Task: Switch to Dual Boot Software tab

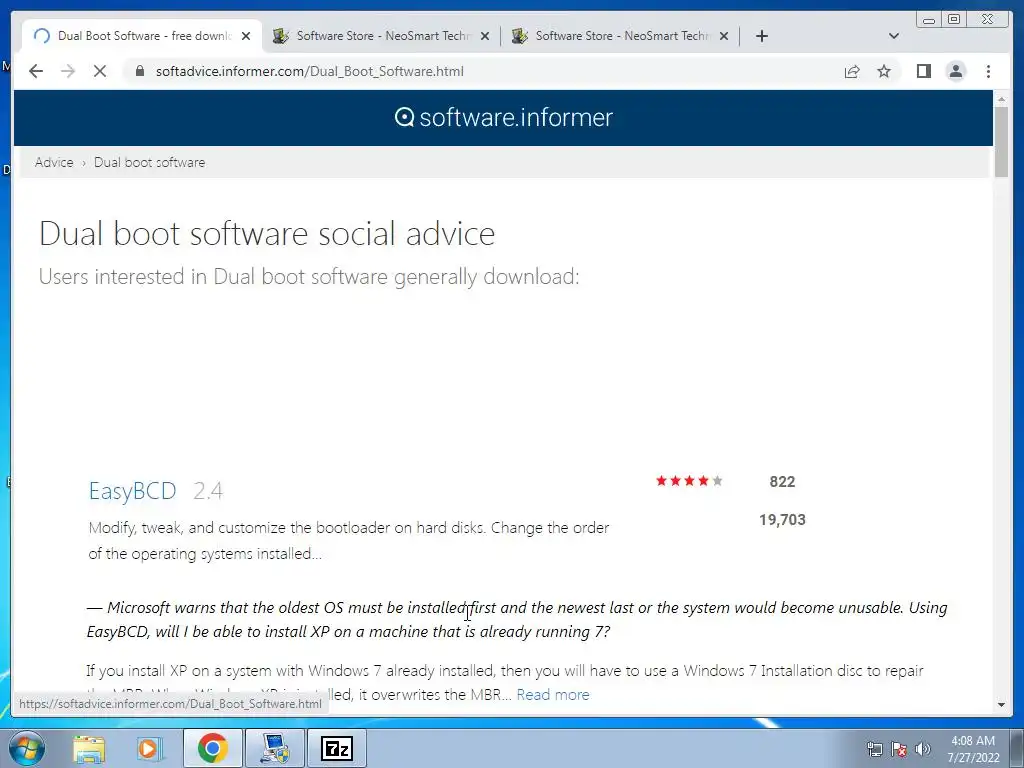Action: coord(142,36)
